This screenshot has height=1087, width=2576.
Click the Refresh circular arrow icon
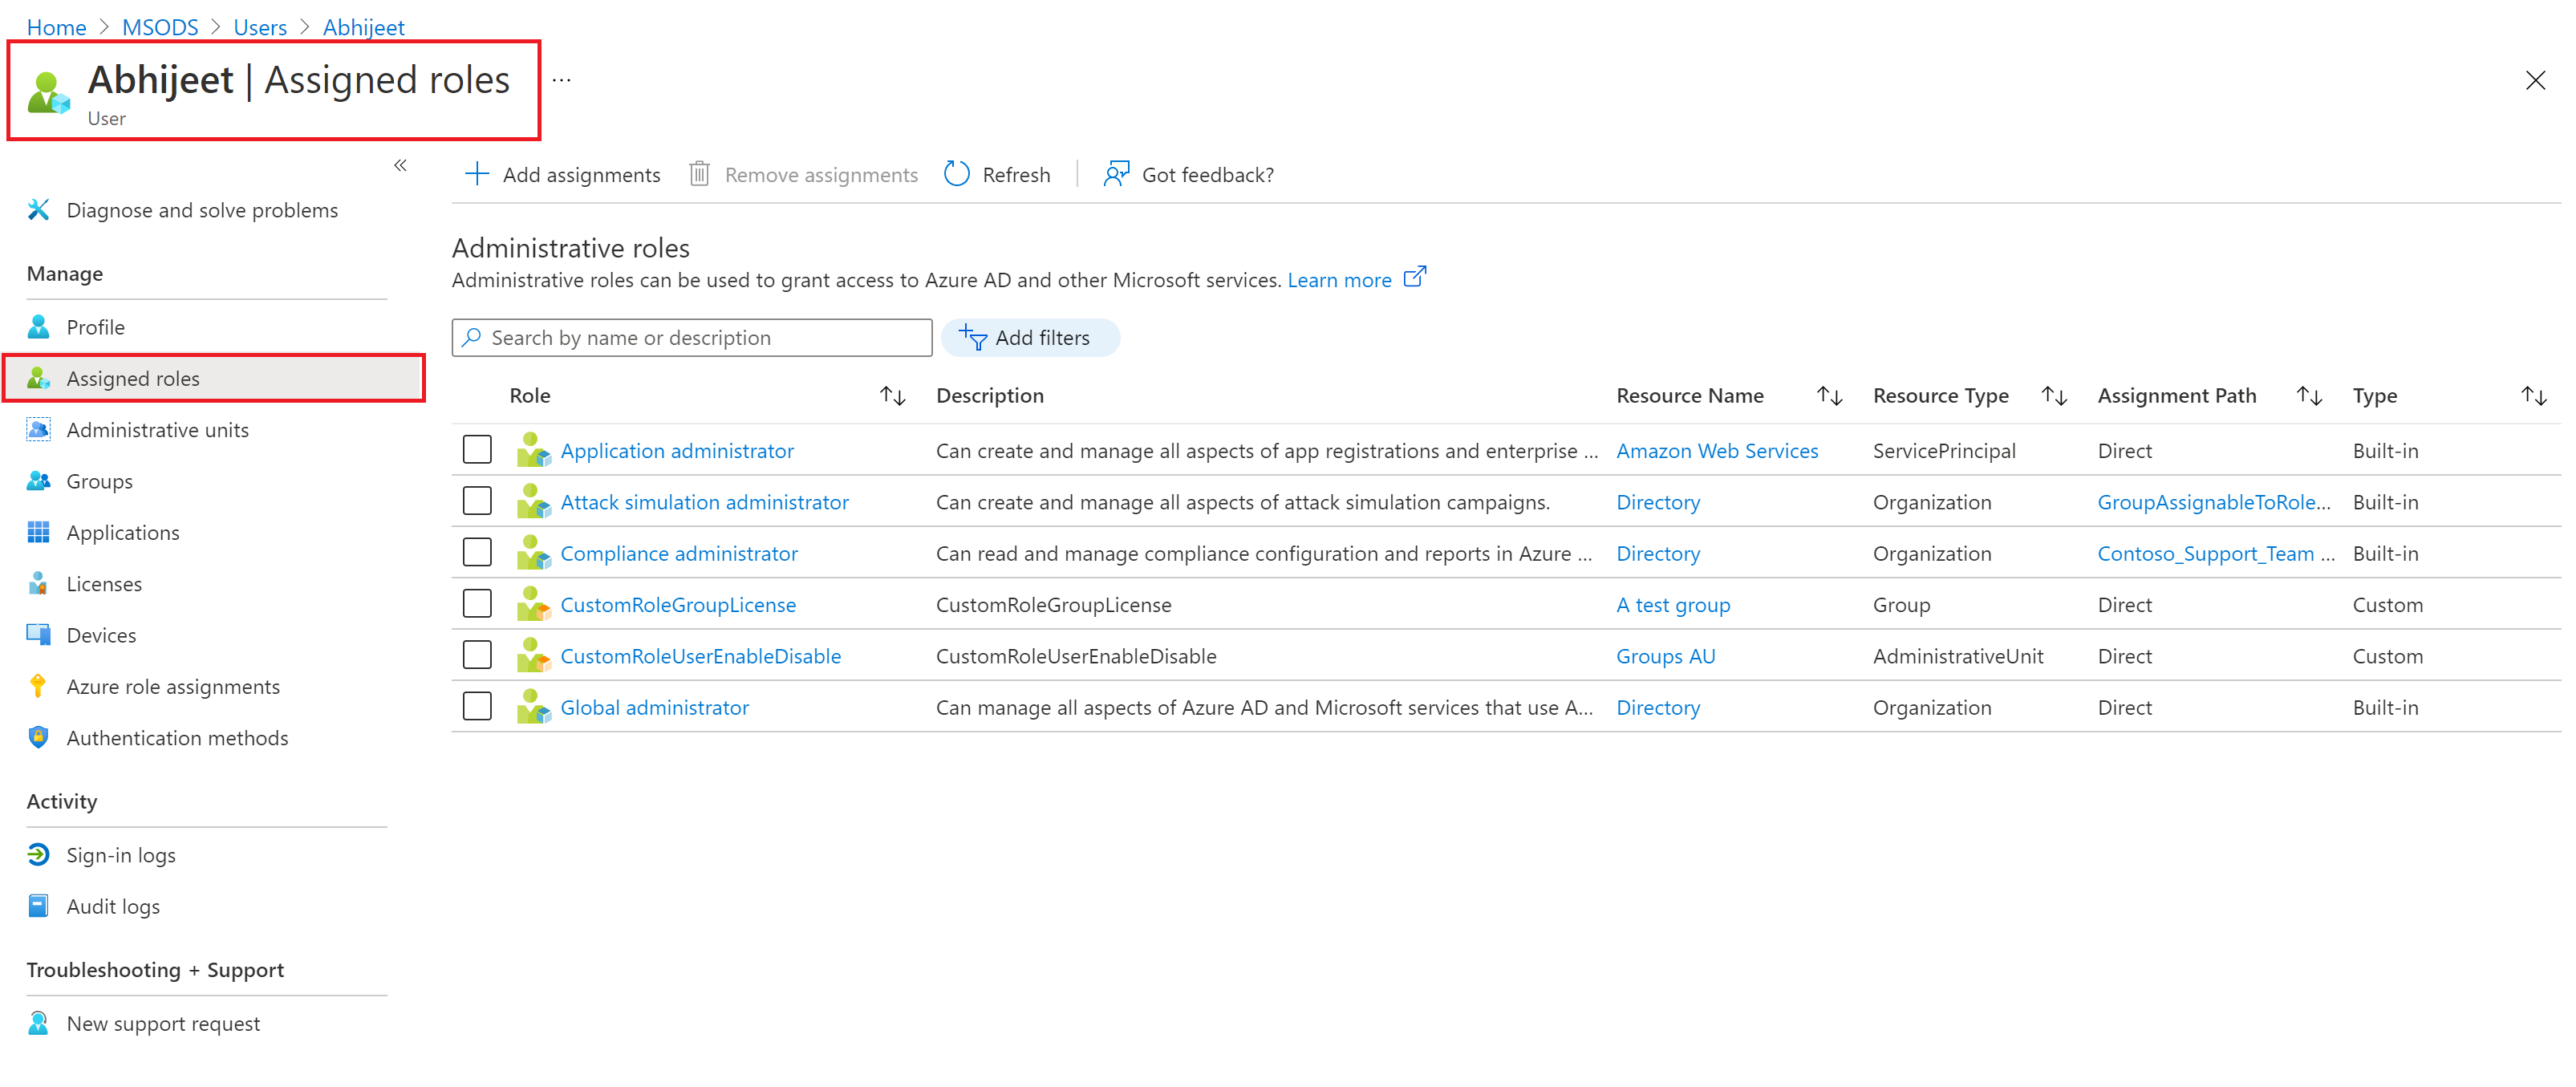click(x=956, y=174)
